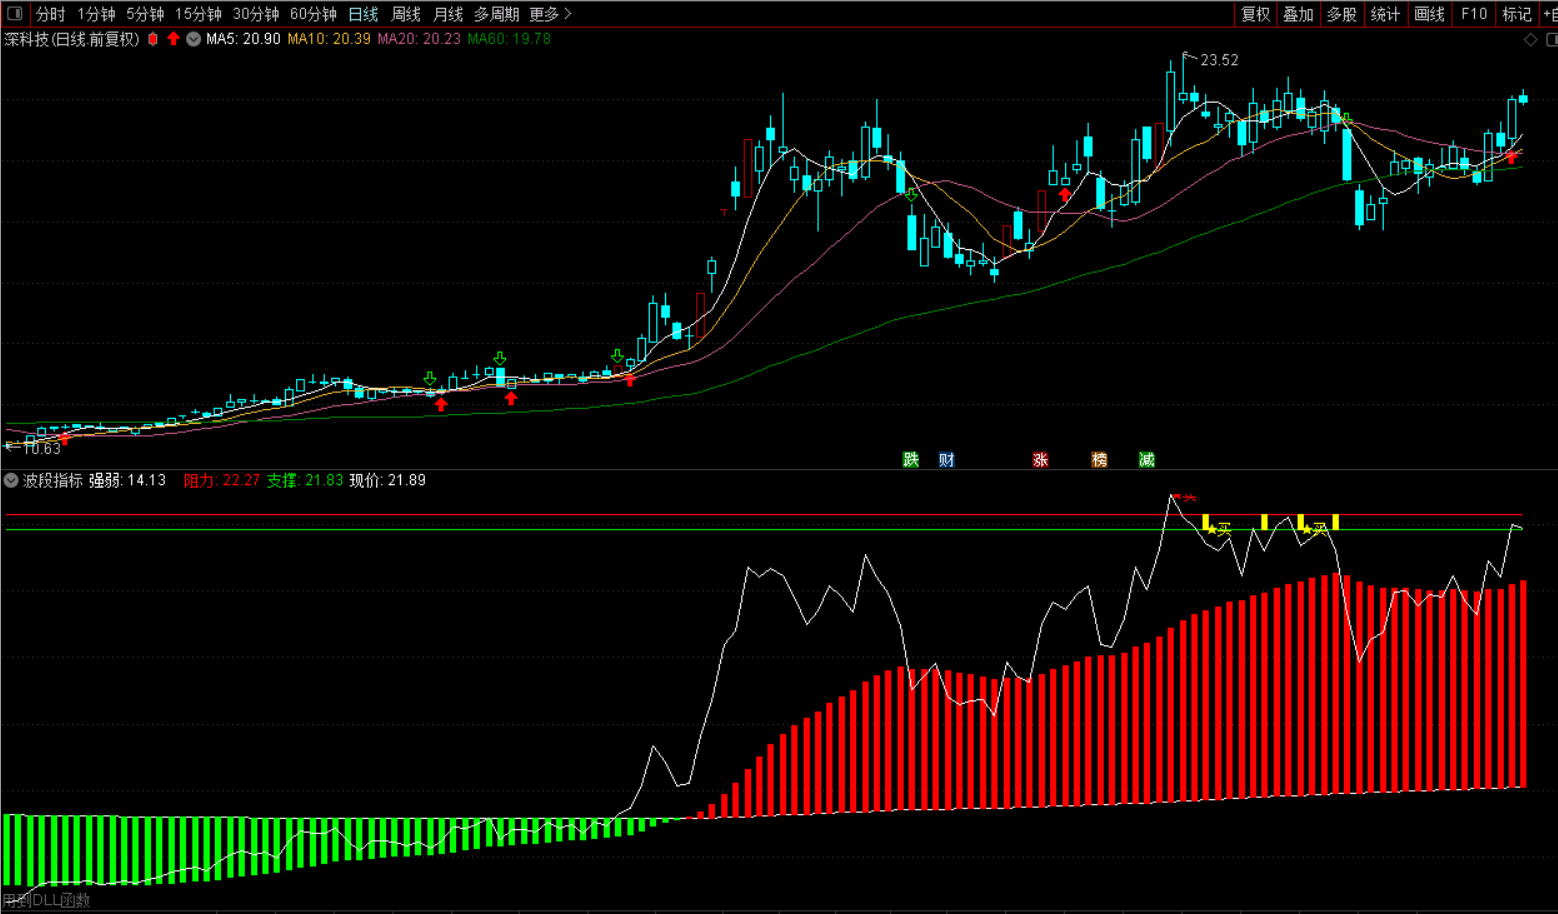Image resolution: width=1558 pixels, height=914 pixels.
Task: Click the green down-arrow at the 22 peak
Action: click(911, 195)
